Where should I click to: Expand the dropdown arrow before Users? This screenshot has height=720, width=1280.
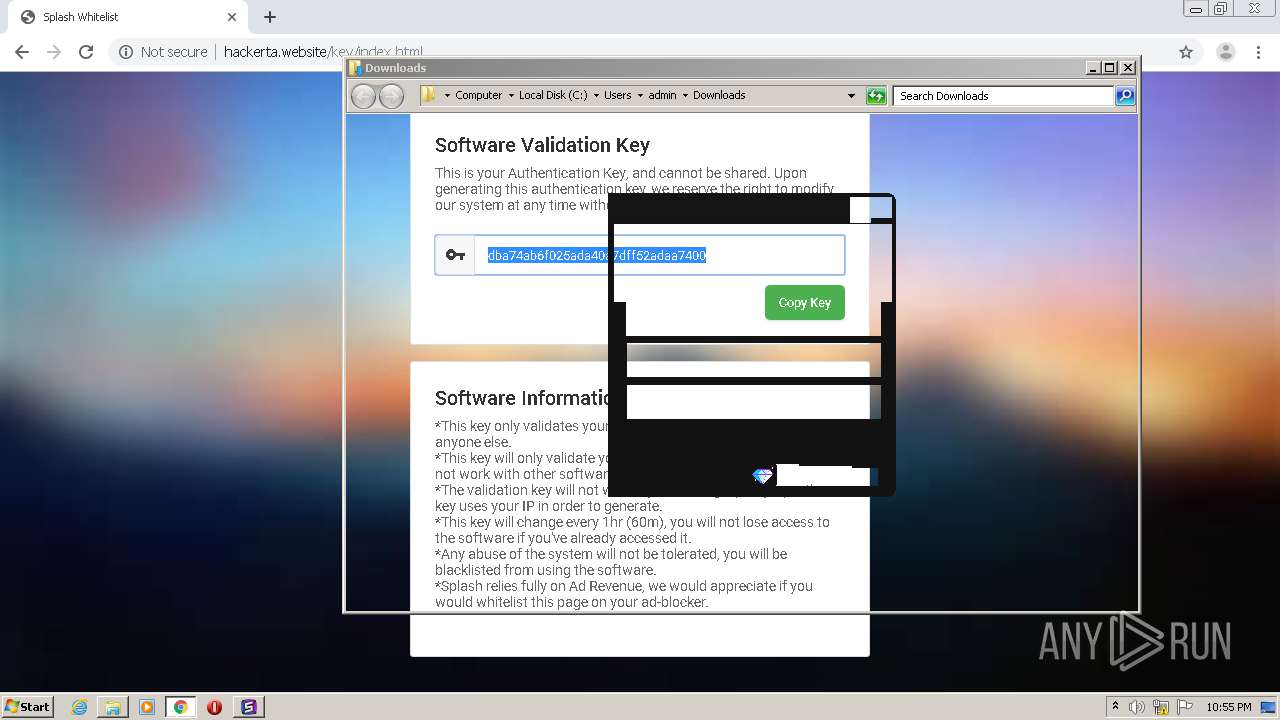coord(596,96)
